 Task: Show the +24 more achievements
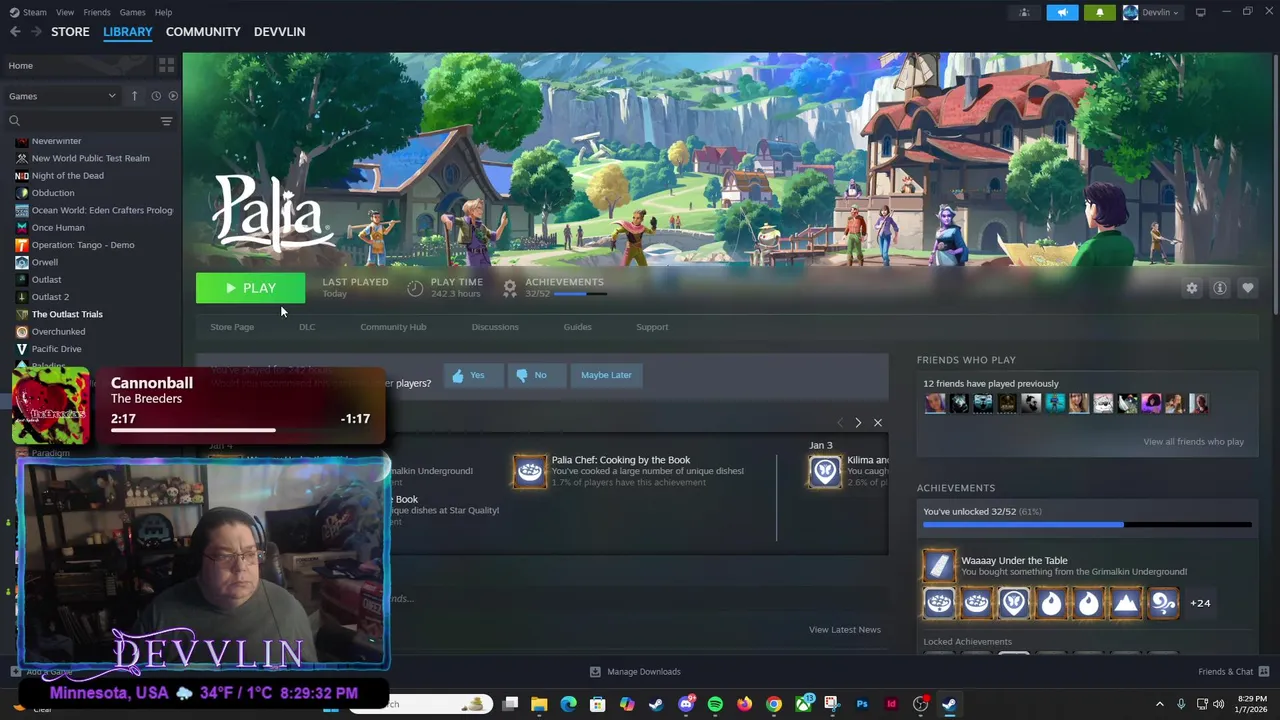1200,603
